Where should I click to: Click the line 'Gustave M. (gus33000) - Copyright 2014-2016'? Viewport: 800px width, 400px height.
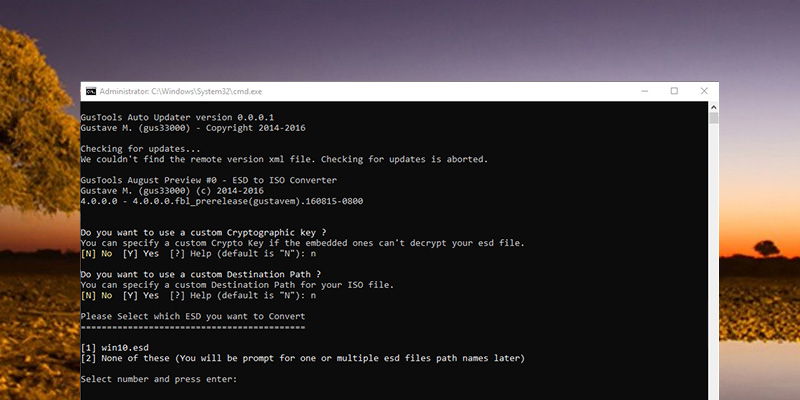[x=193, y=128]
